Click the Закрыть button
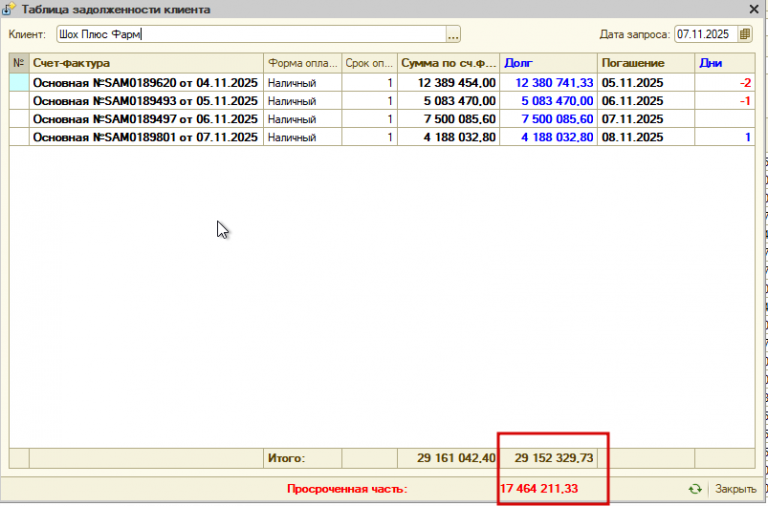Viewport: 768px width, 506px height. (736, 489)
